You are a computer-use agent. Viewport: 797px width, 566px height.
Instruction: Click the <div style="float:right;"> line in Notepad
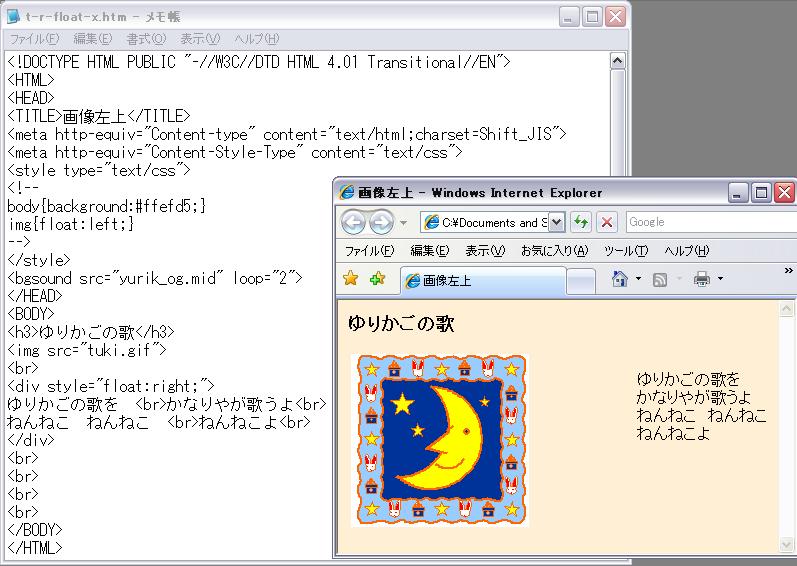coord(111,386)
